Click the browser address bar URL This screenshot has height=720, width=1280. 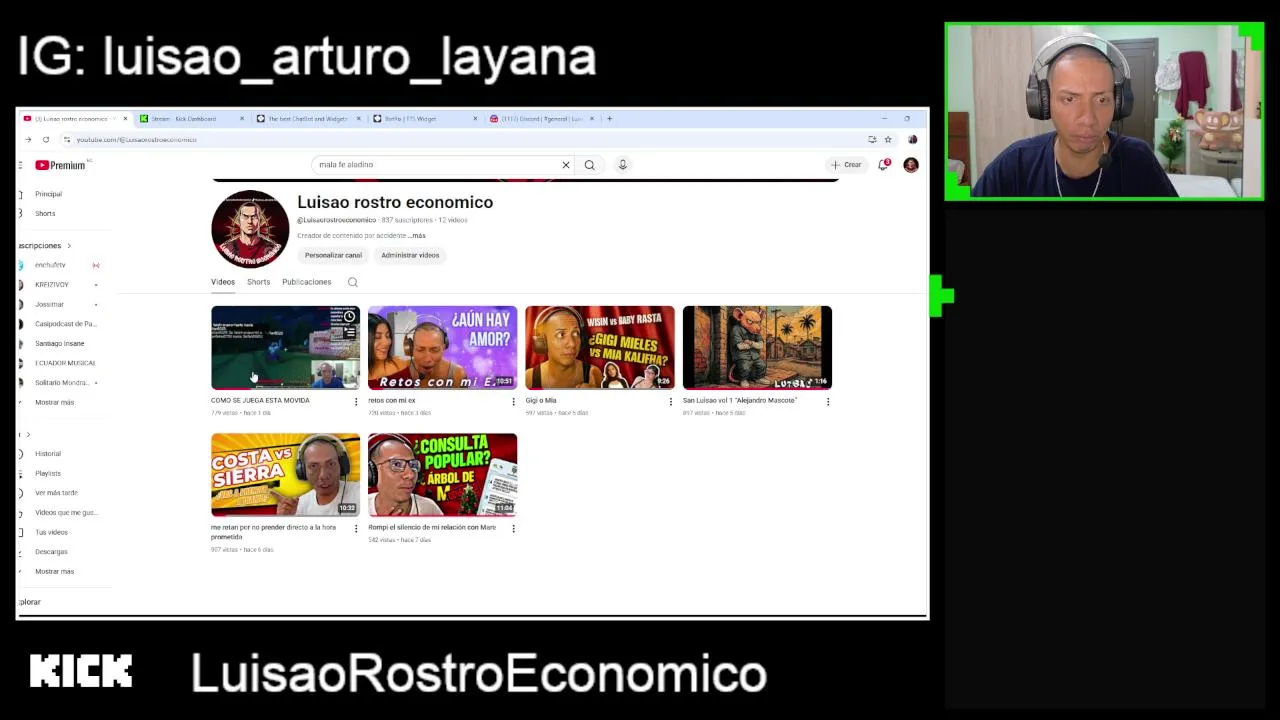point(136,140)
